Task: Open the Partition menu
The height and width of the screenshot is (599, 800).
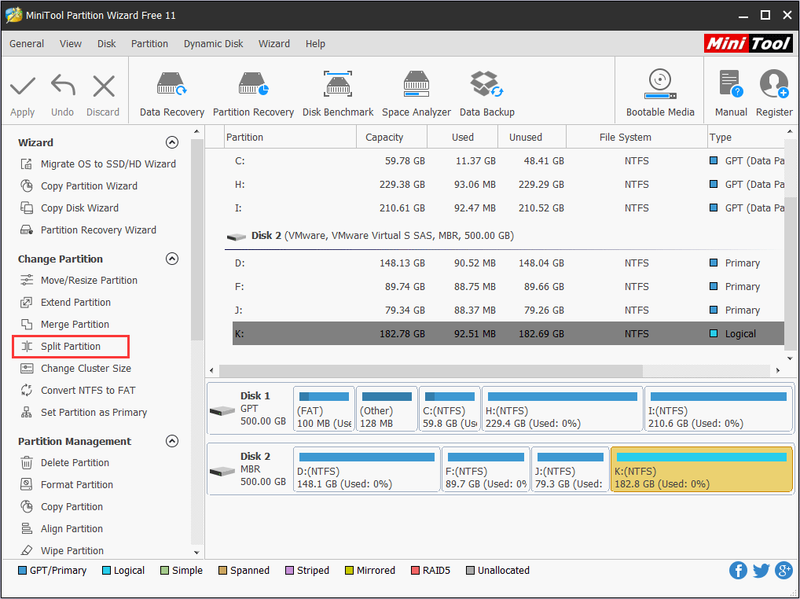Action: coord(149,44)
